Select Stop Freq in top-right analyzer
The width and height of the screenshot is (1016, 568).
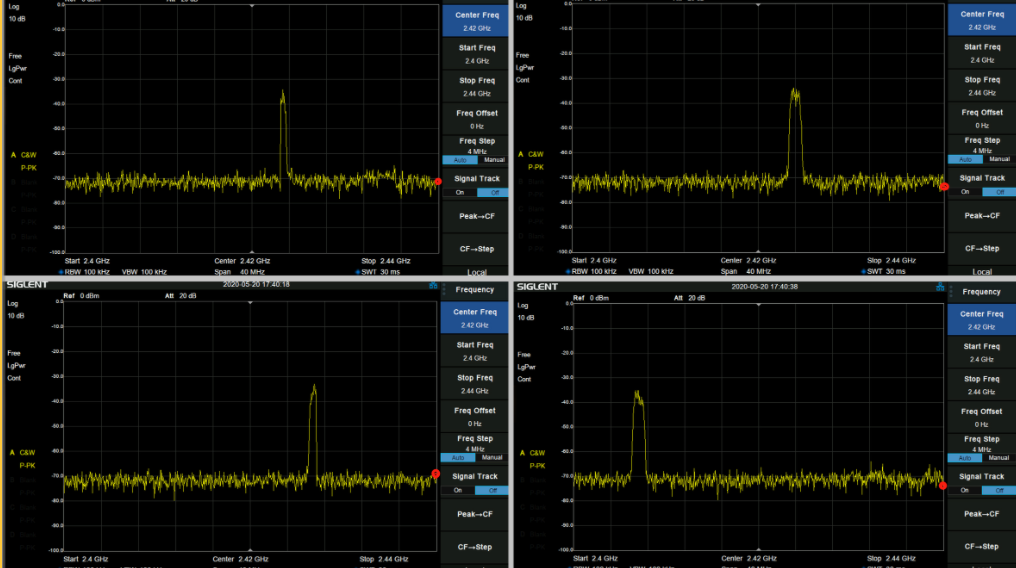coord(982,86)
